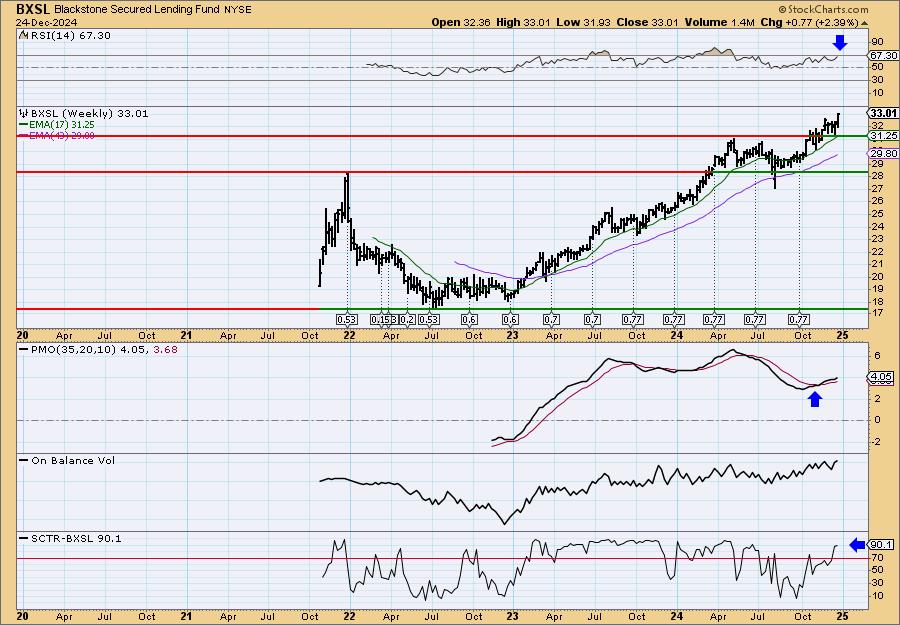Click the 4.05 PMO value tag
The height and width of the screenshot is (625, 900).
pyautogui.click(x=882, y=378)
